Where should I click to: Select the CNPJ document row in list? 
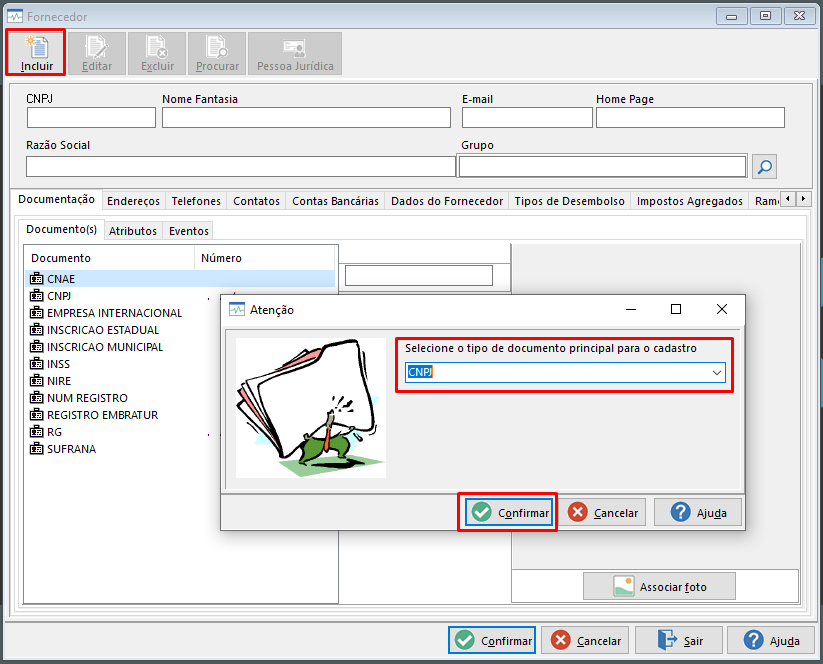pyautogui.click(x=122, y=296)
